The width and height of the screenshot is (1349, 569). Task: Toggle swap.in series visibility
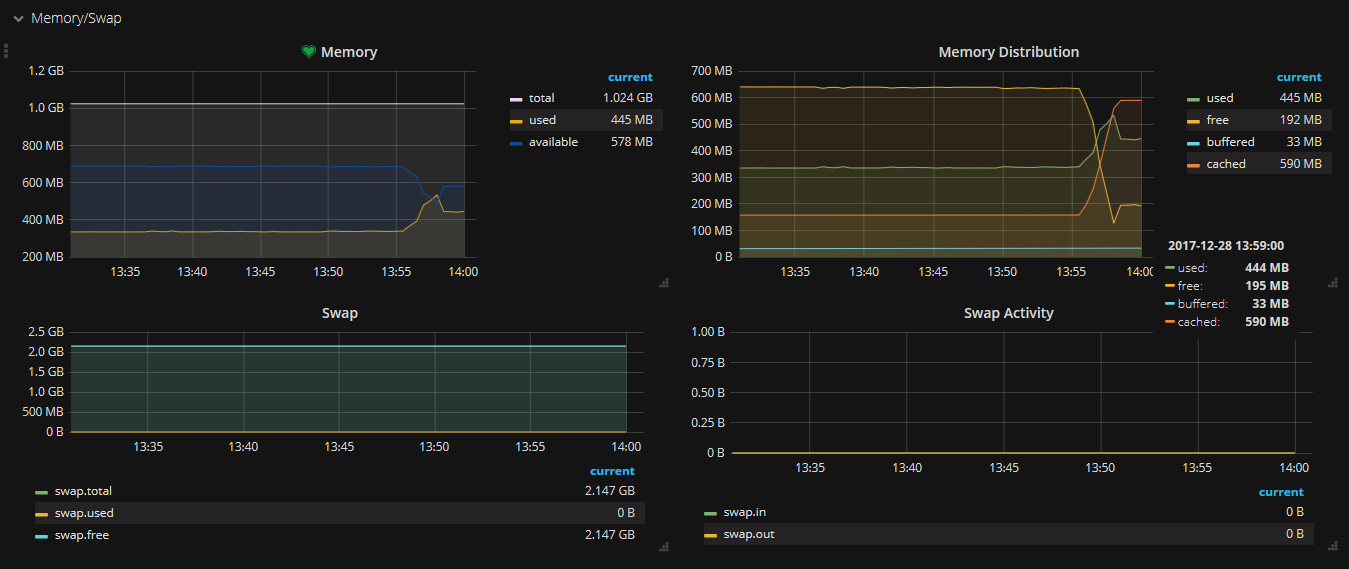coord(745,512)
